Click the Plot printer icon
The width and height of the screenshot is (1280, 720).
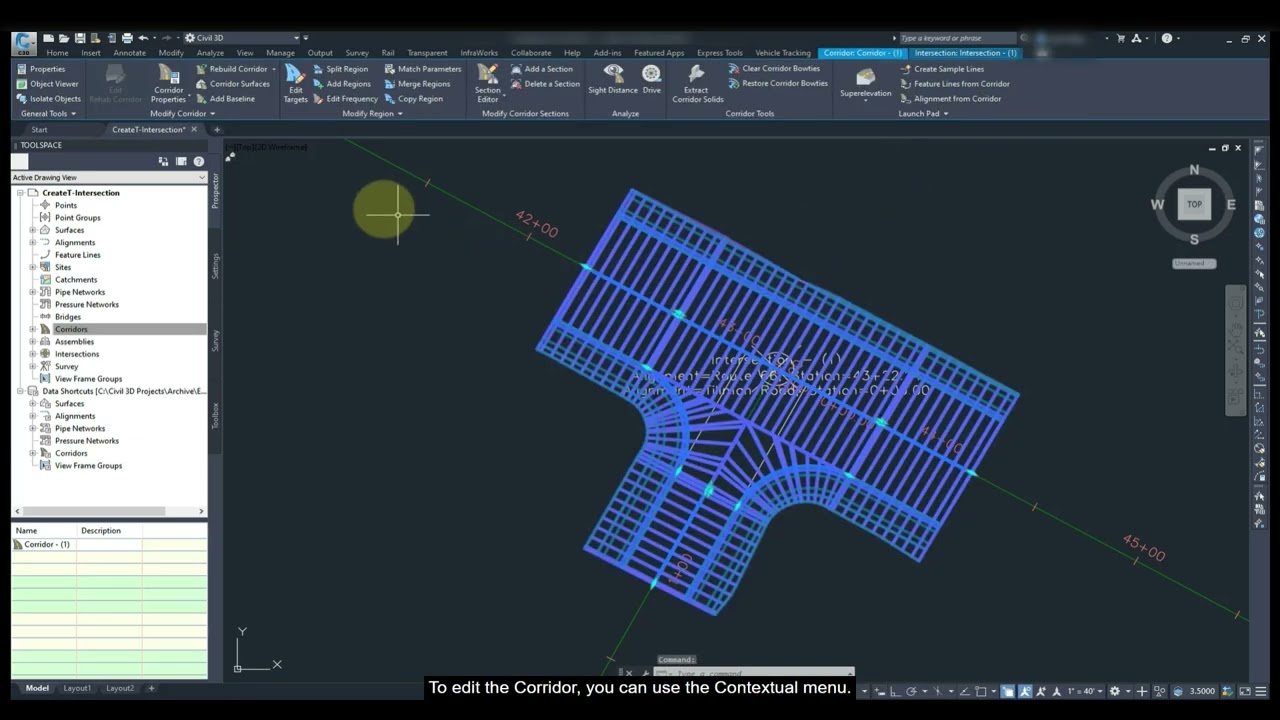(127, 38)
